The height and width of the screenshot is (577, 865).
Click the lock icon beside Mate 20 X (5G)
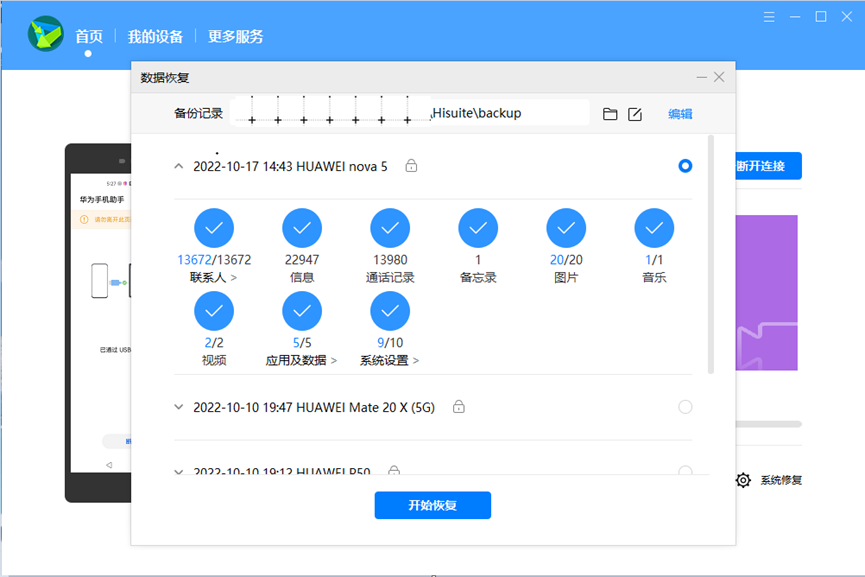458,407
